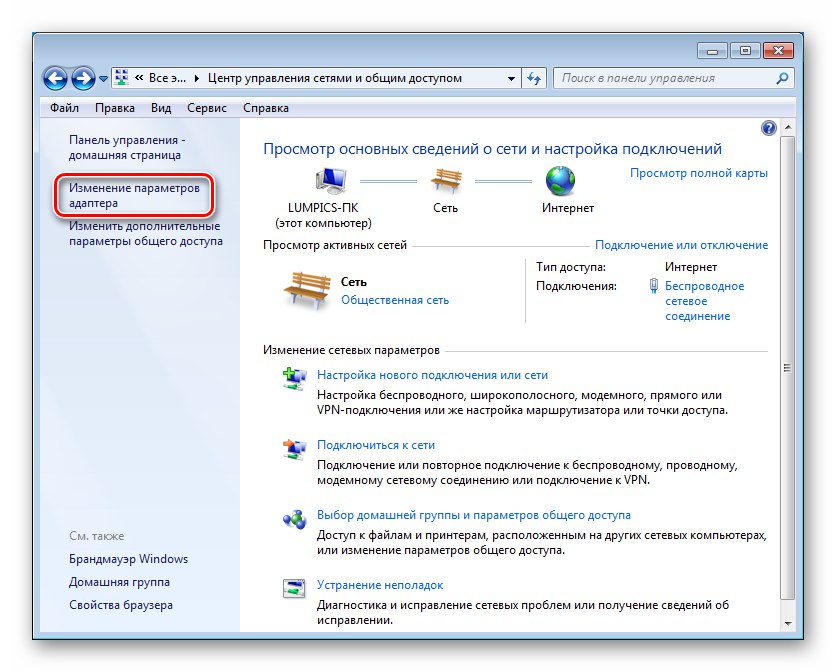Open Настройка нового подключения или сети link
The image size is (836, 672).
[x=432, y=375]
